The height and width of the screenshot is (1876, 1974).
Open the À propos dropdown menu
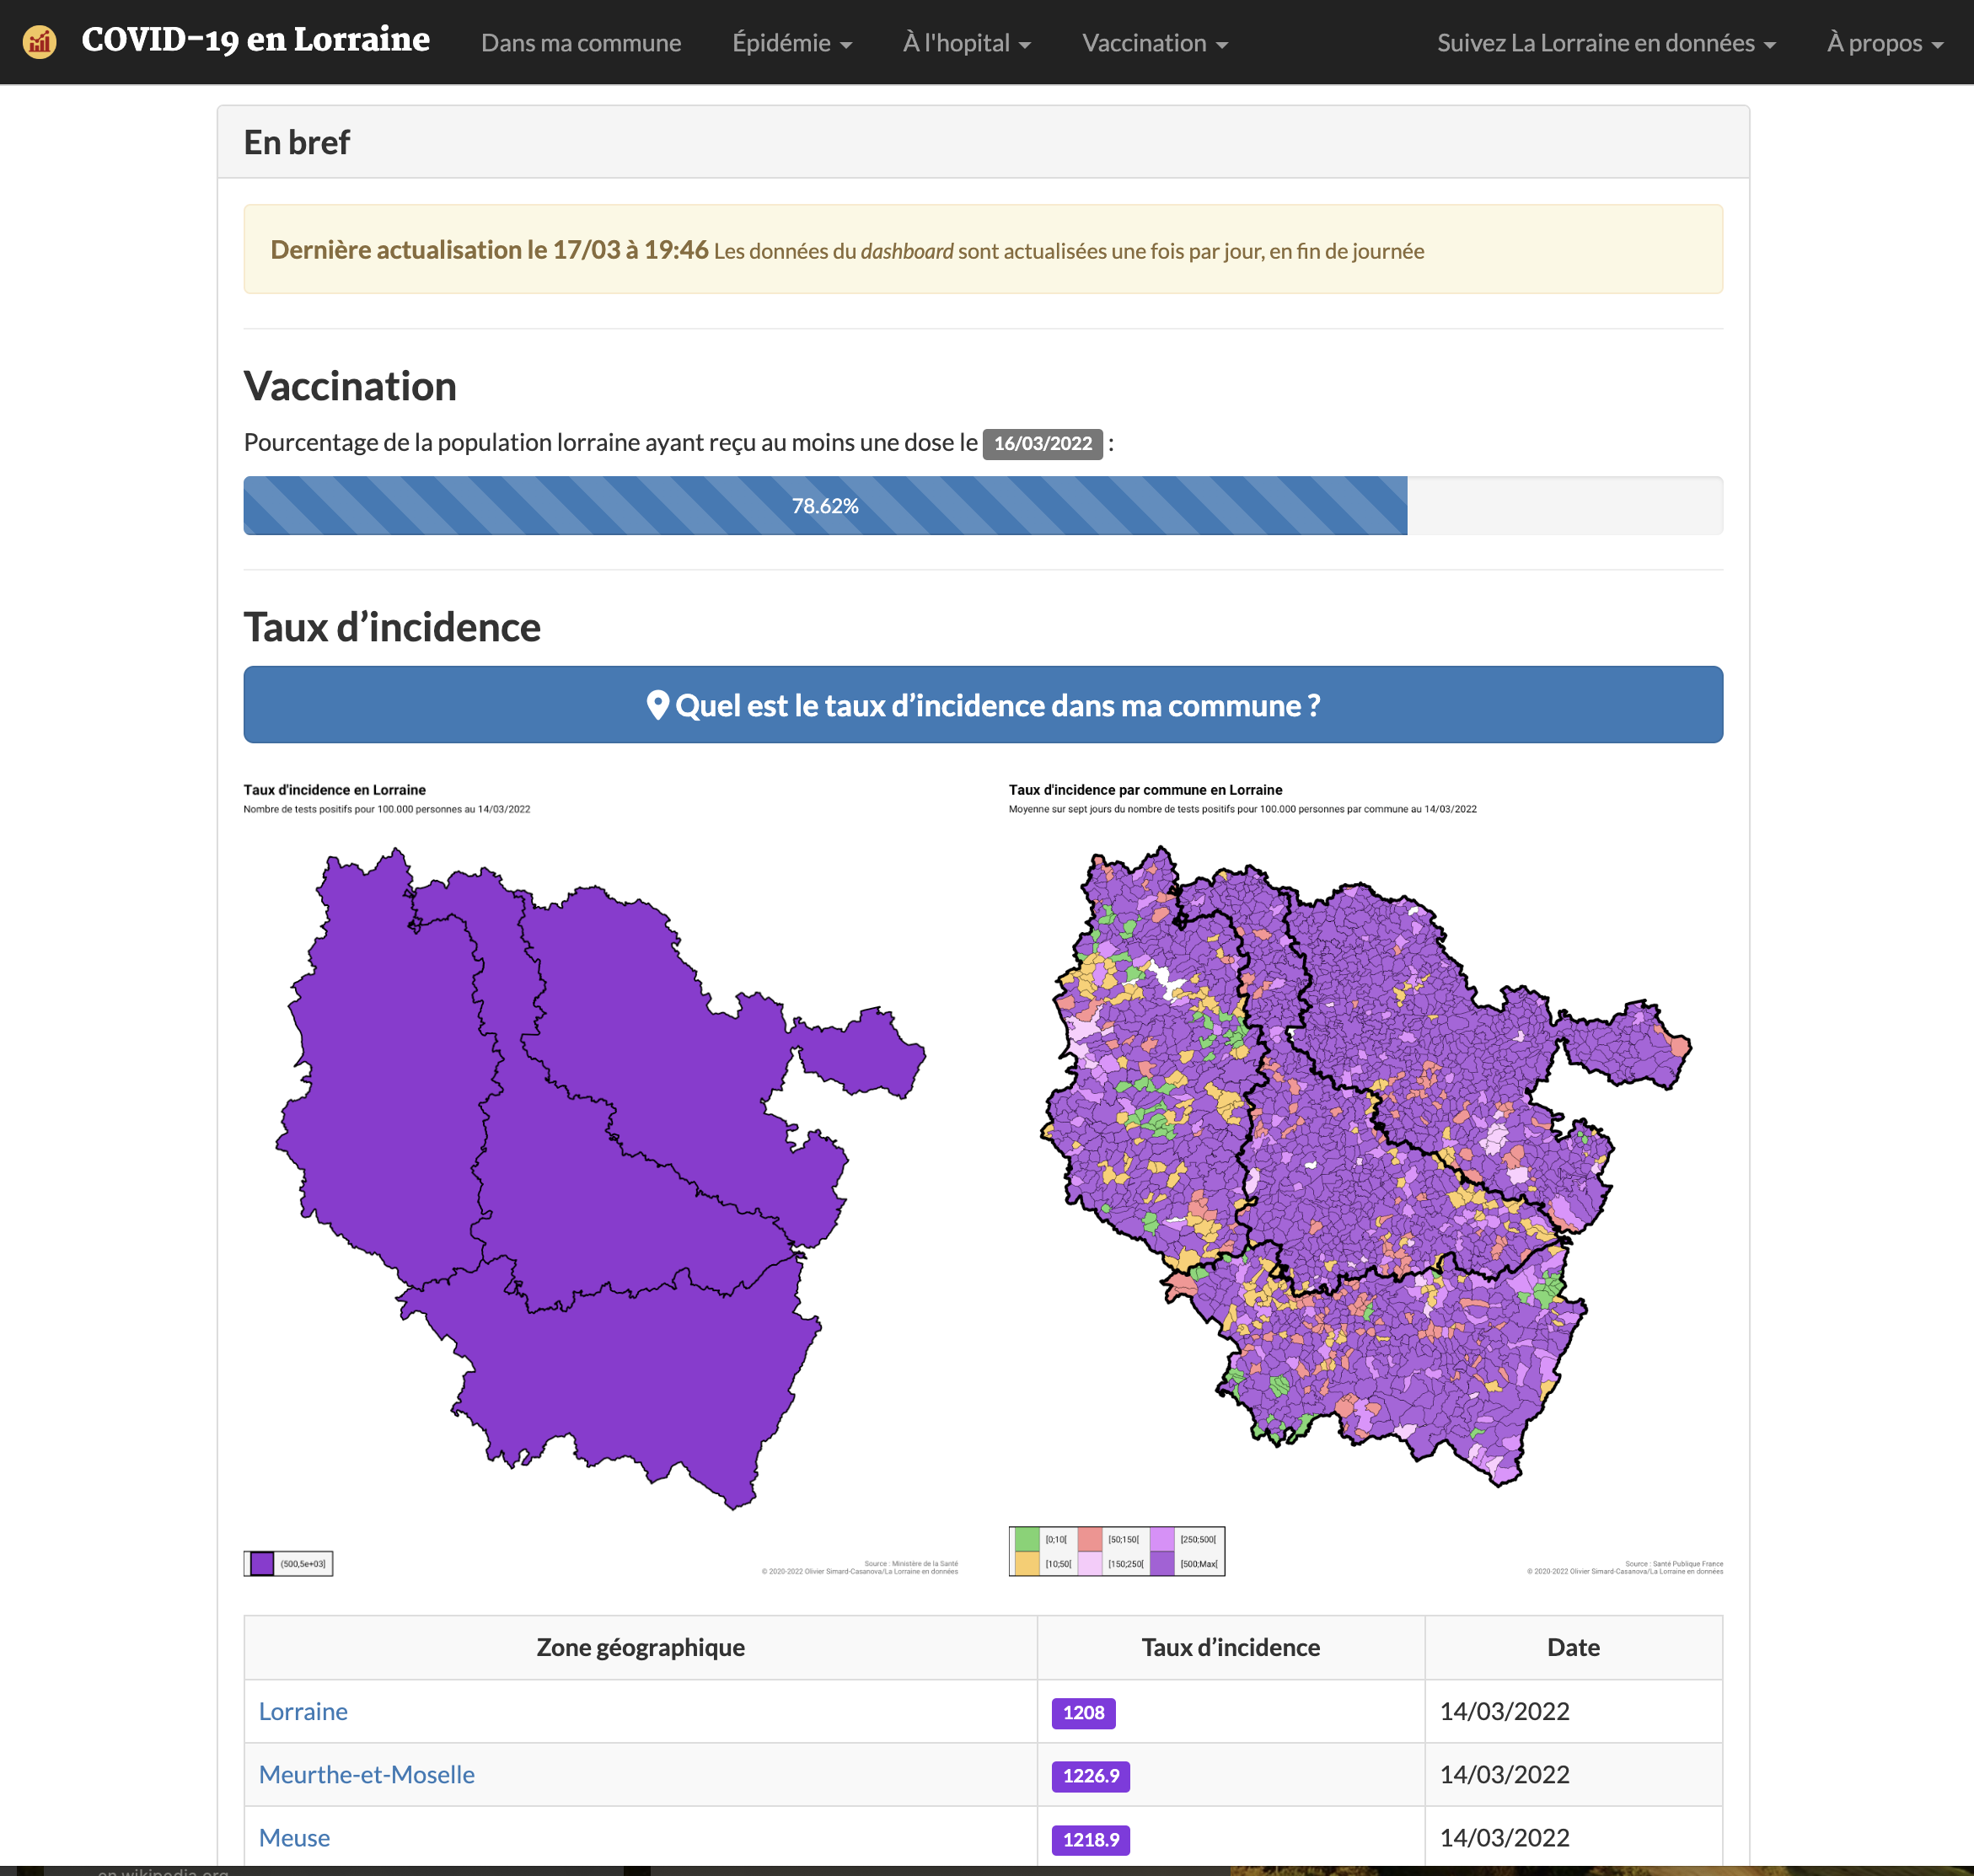[1885, 43]
